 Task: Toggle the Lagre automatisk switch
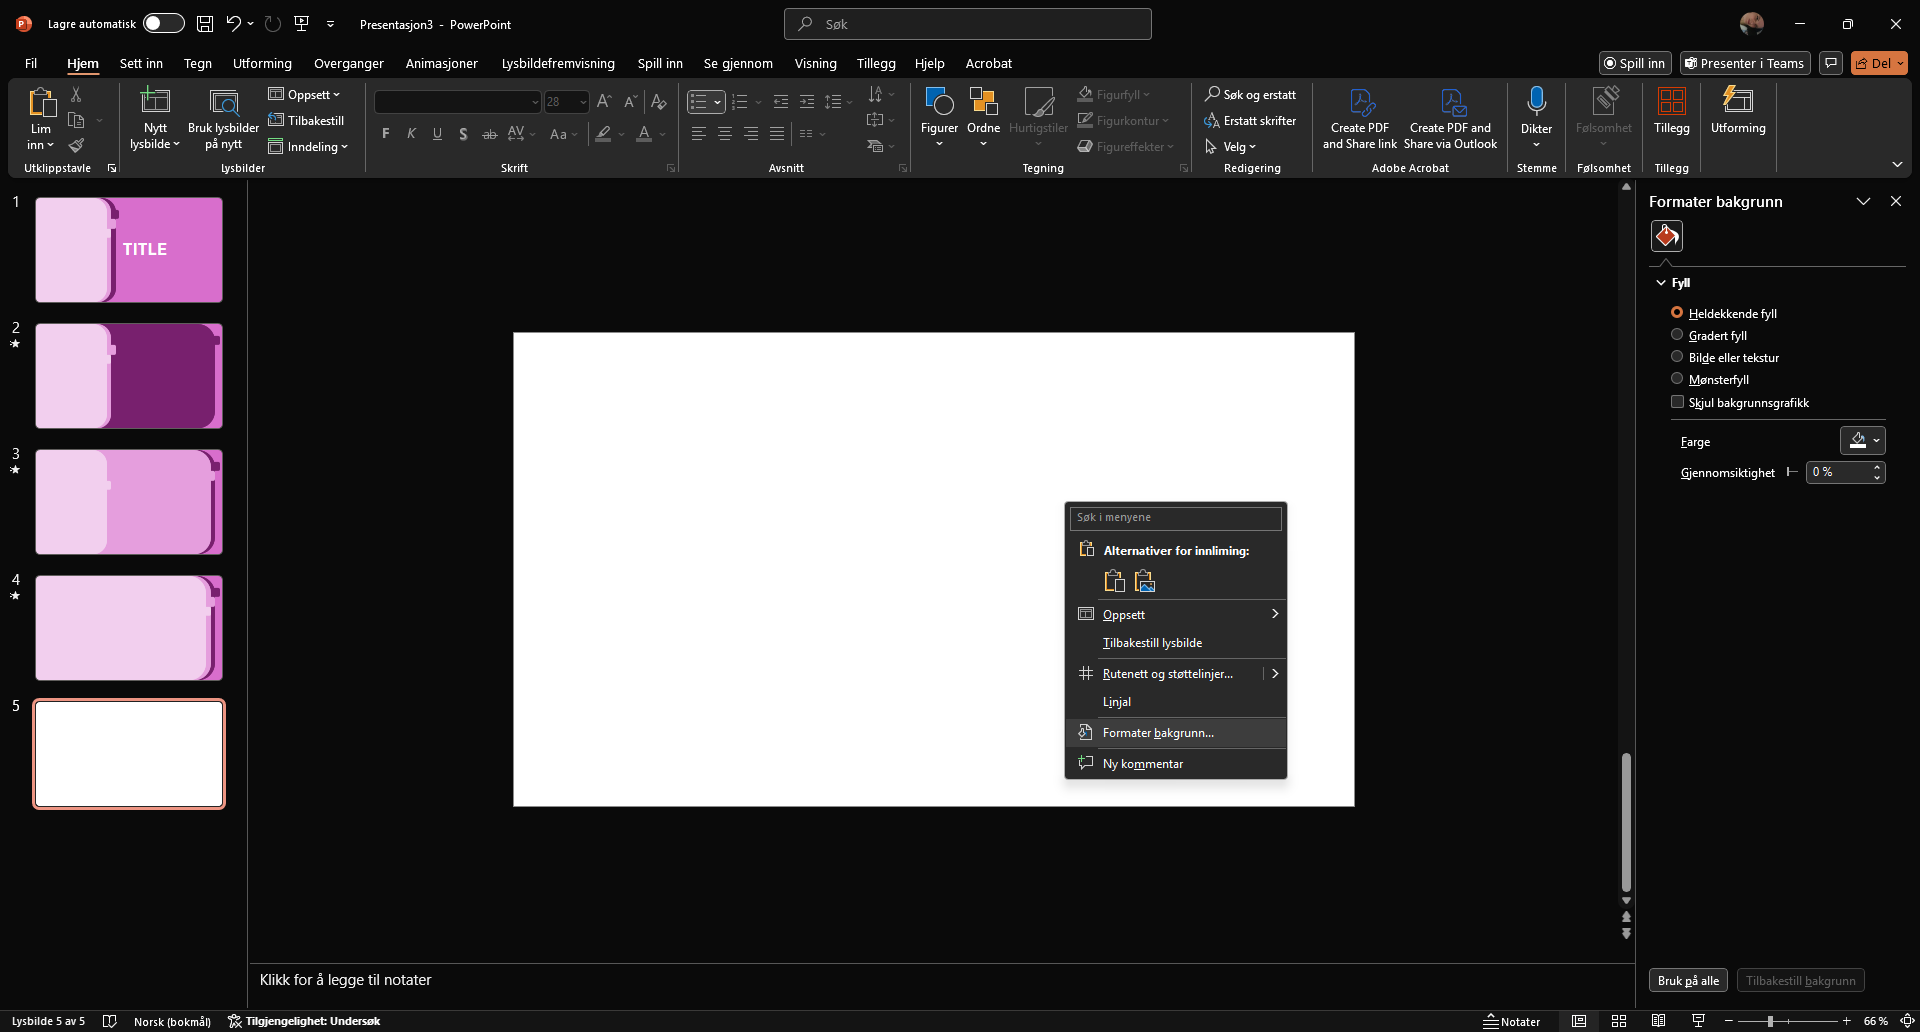163,24
